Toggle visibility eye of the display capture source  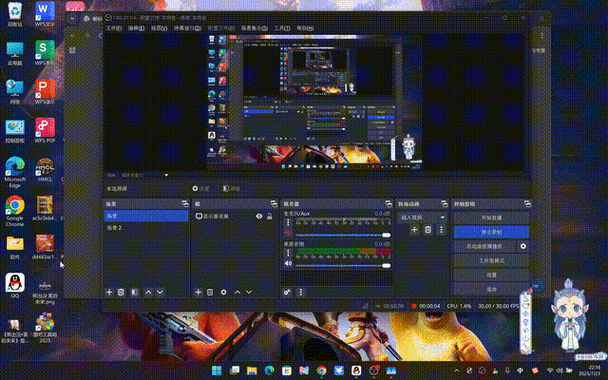click(x=259, y=216)
